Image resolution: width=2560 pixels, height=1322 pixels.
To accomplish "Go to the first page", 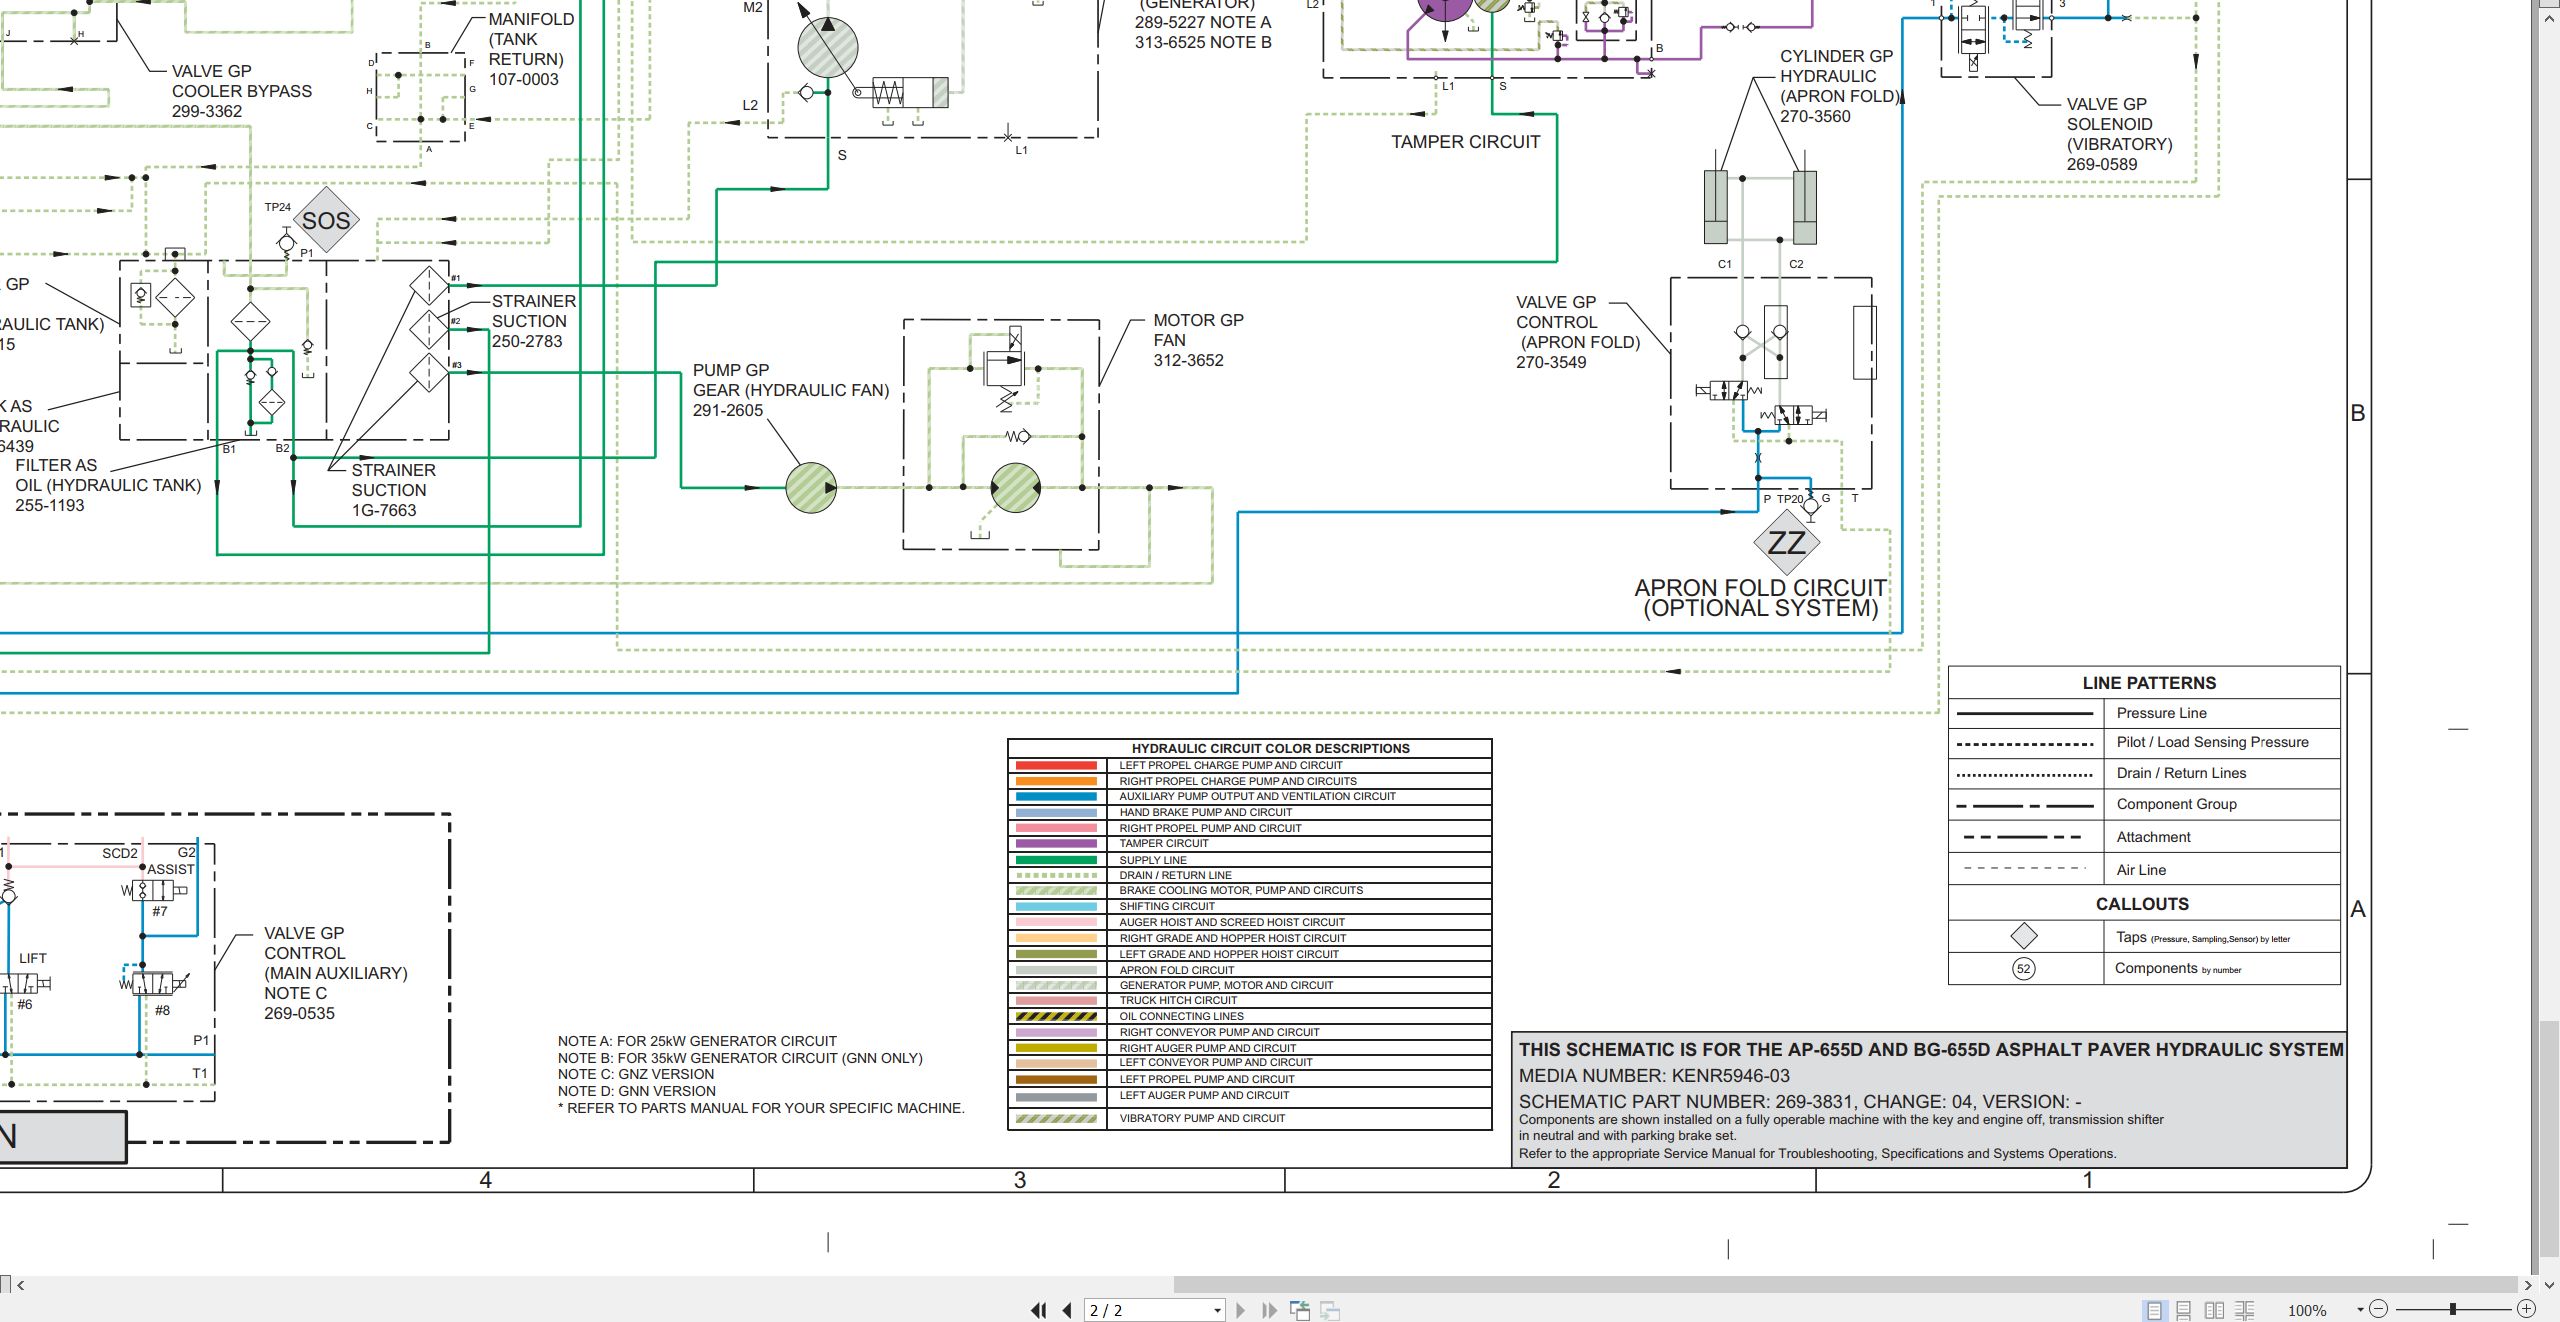I will click(x=1039, y=1310).
